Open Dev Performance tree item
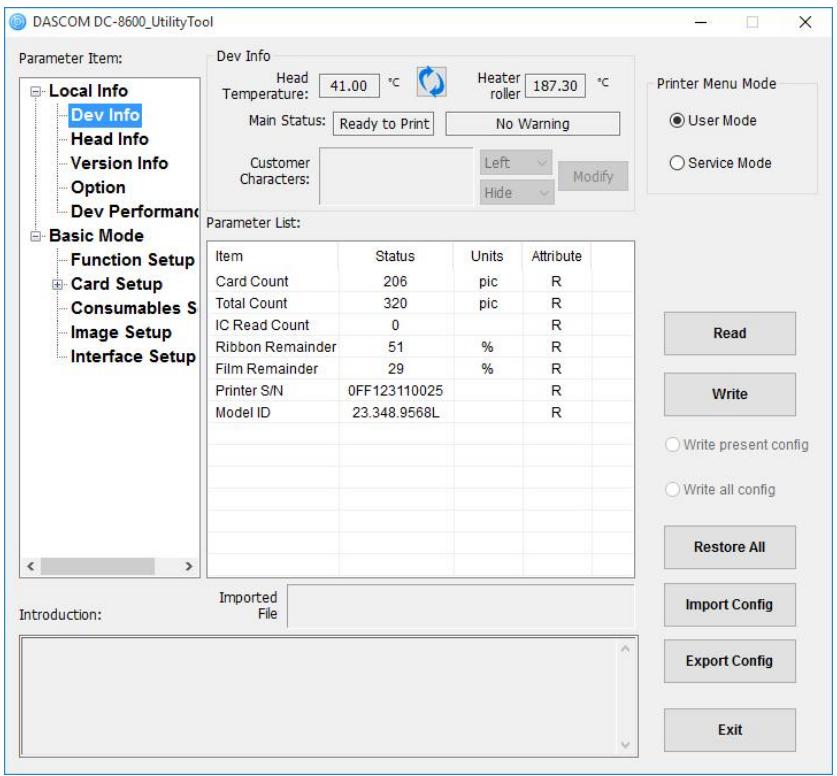The height and width of the screenshot is (776, 837). point(135,211)
